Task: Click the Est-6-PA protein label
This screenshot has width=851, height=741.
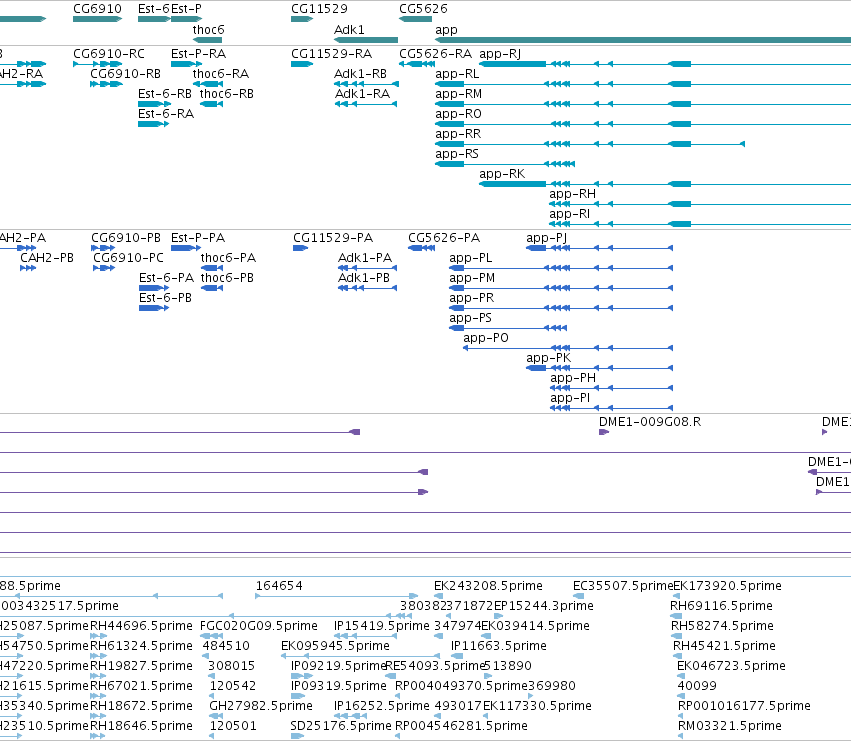Action: click(166, 277)
